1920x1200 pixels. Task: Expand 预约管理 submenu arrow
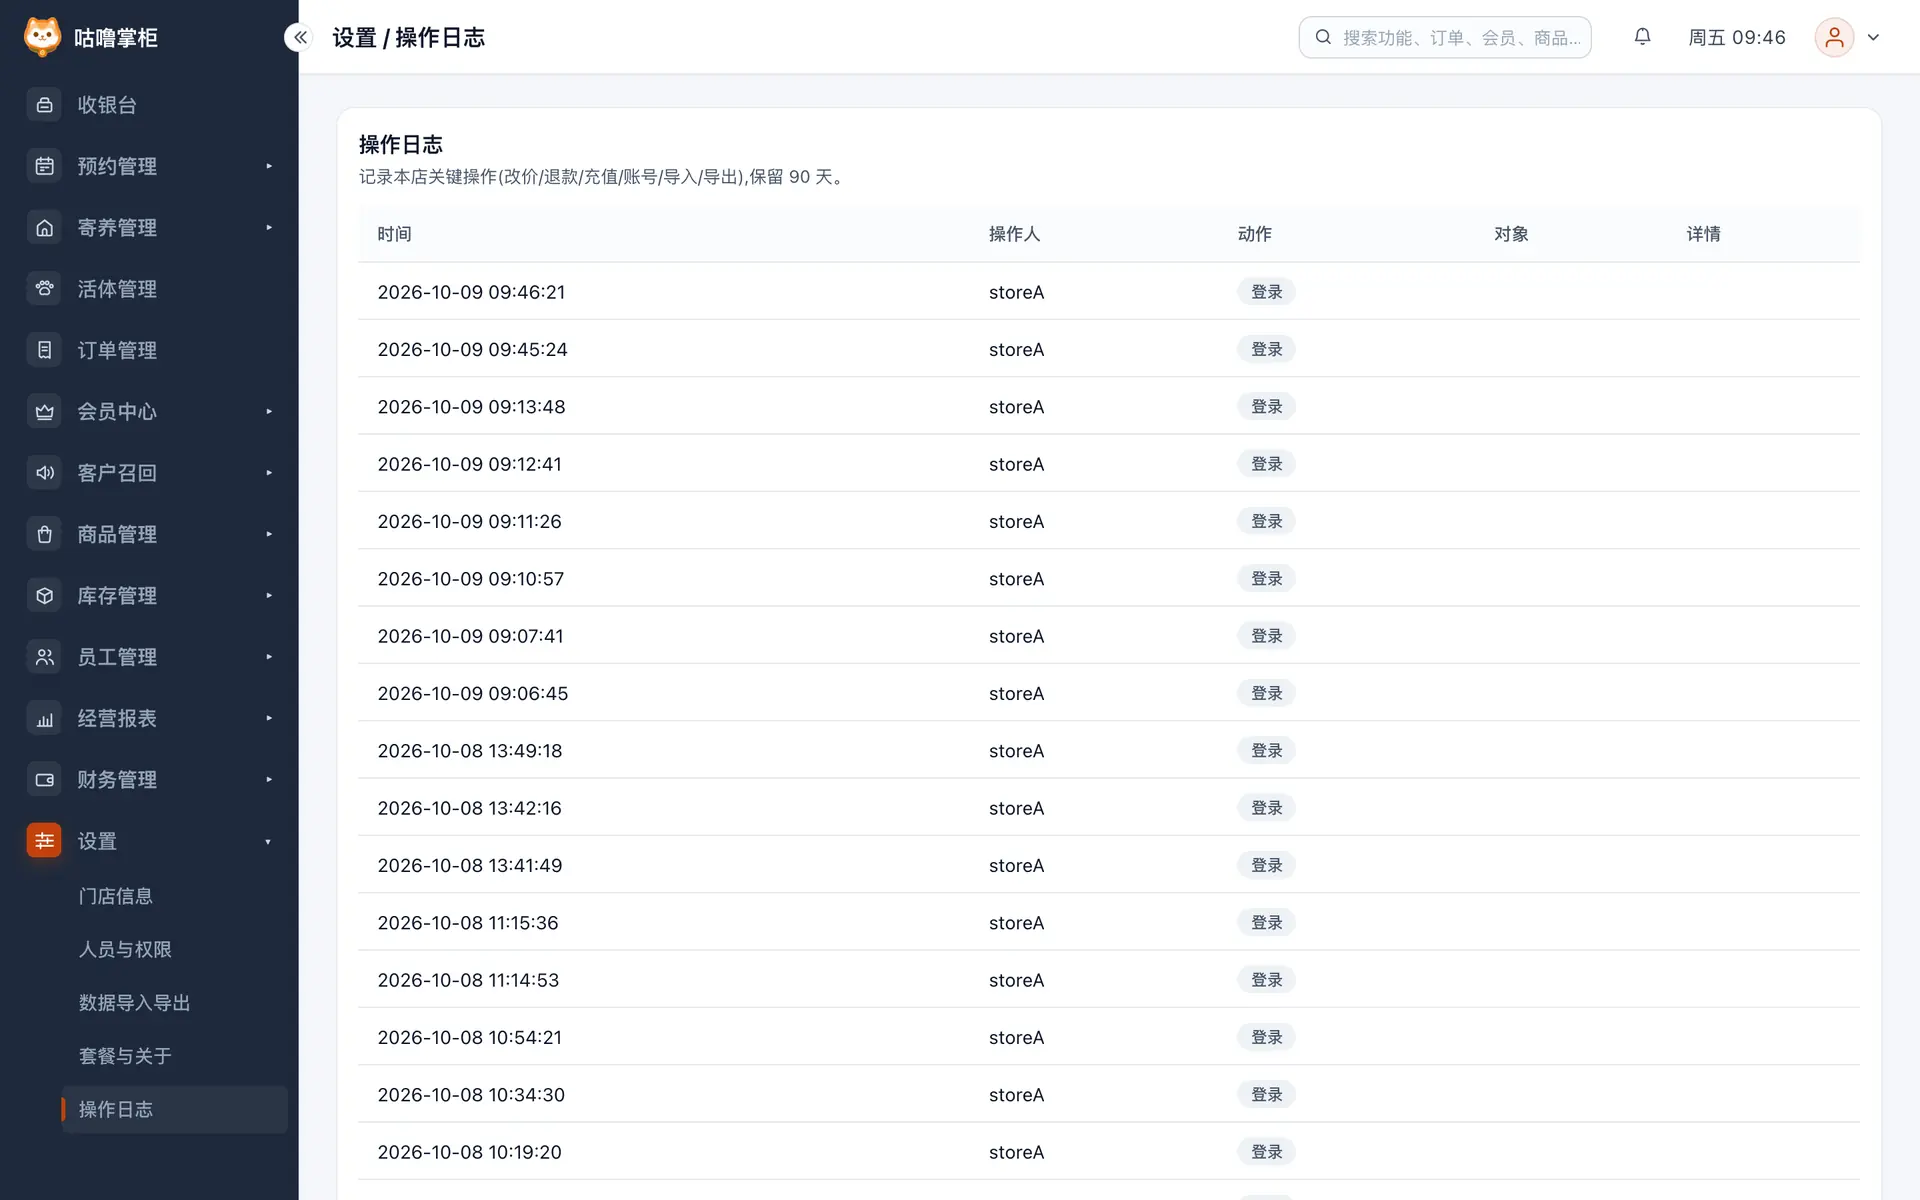(x=269, y=166)
